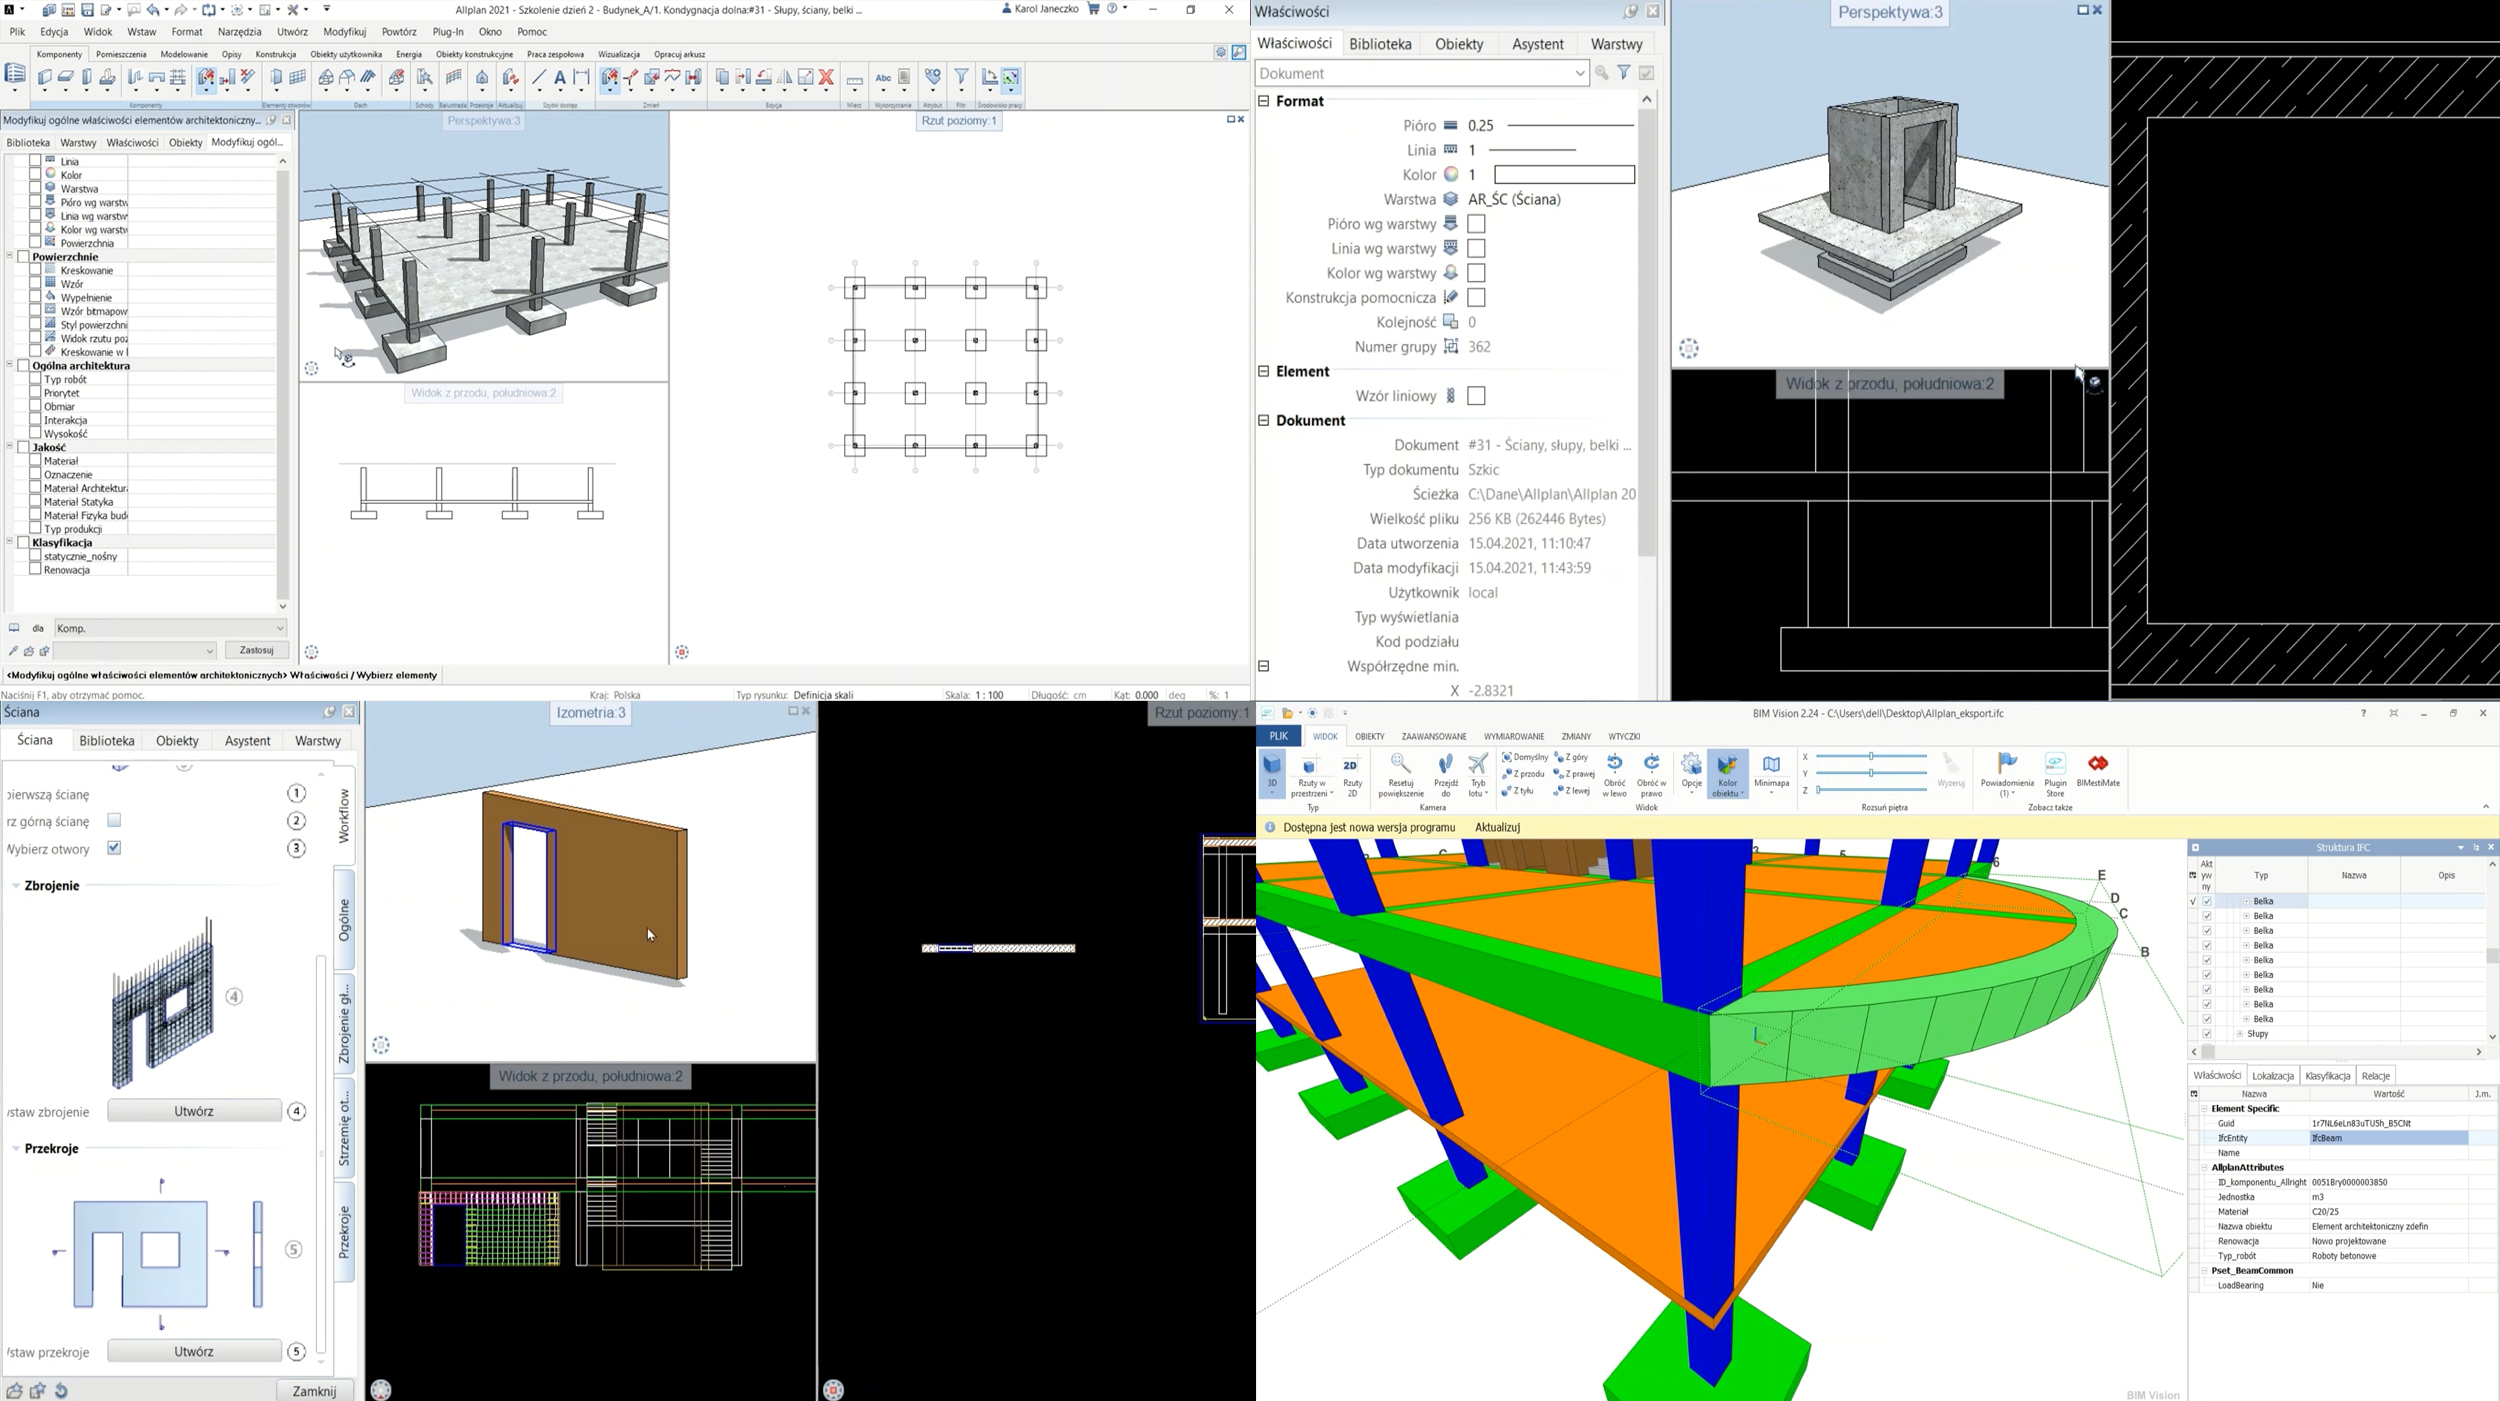The image size is (2500, 1401).
Task: Toggle the Konstrukcja pomocnicza checkbox
Action: point(1476,298)
